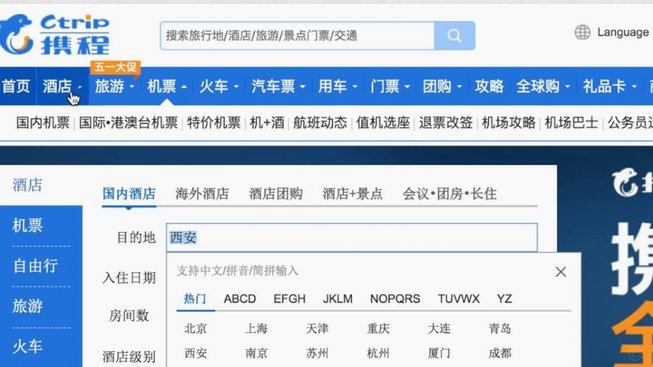Open the 航班动态 submenu link
The image size is (653, 367).
click(x=320, y=123)
